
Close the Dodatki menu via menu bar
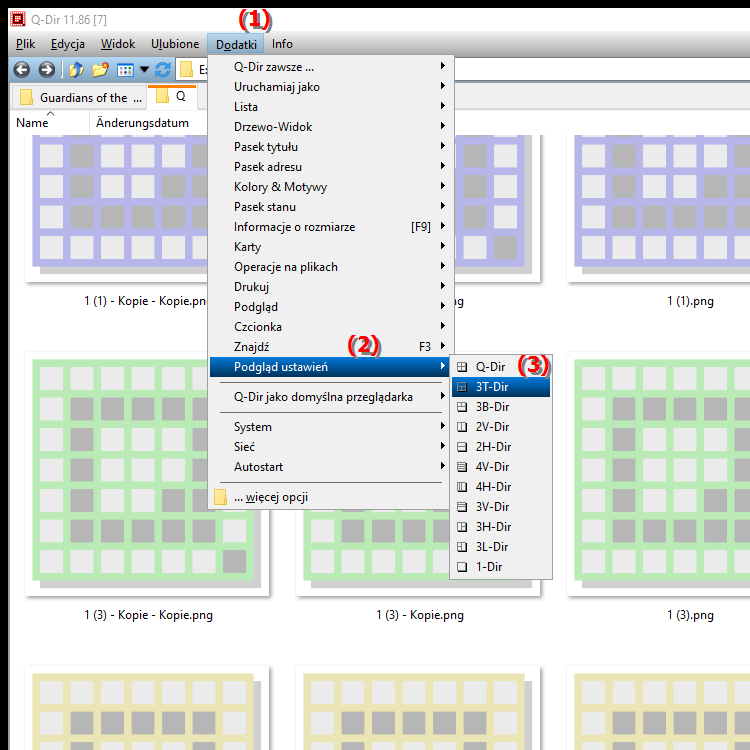coord(236,44)
